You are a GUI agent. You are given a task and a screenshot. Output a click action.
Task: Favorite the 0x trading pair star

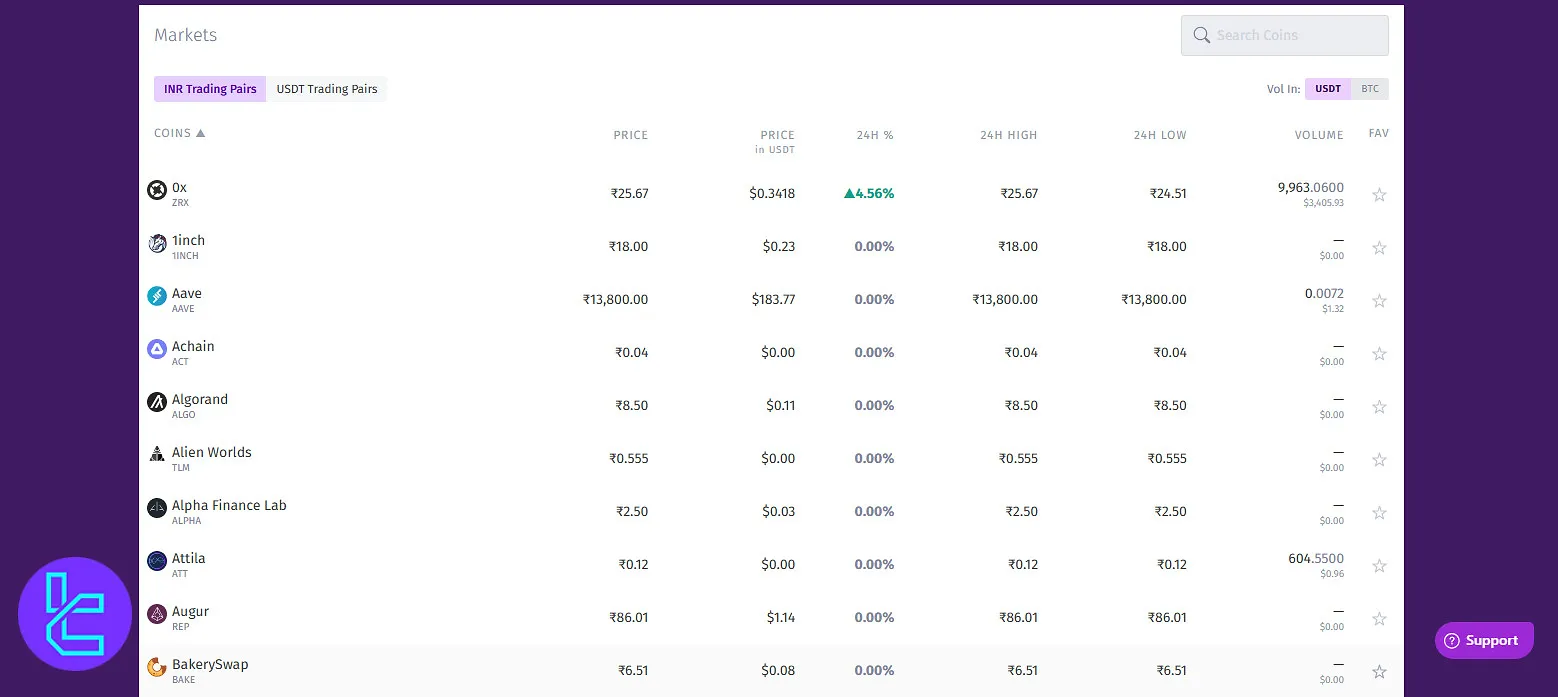[1379, 195]
